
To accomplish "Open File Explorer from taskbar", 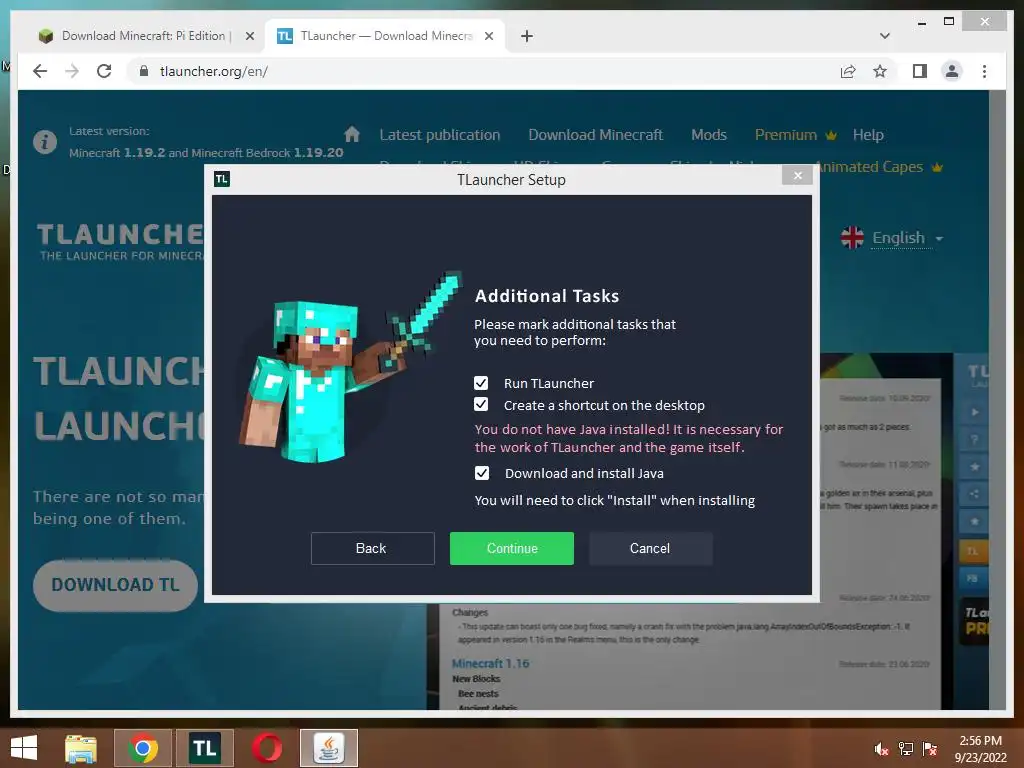I will [81, 748].
